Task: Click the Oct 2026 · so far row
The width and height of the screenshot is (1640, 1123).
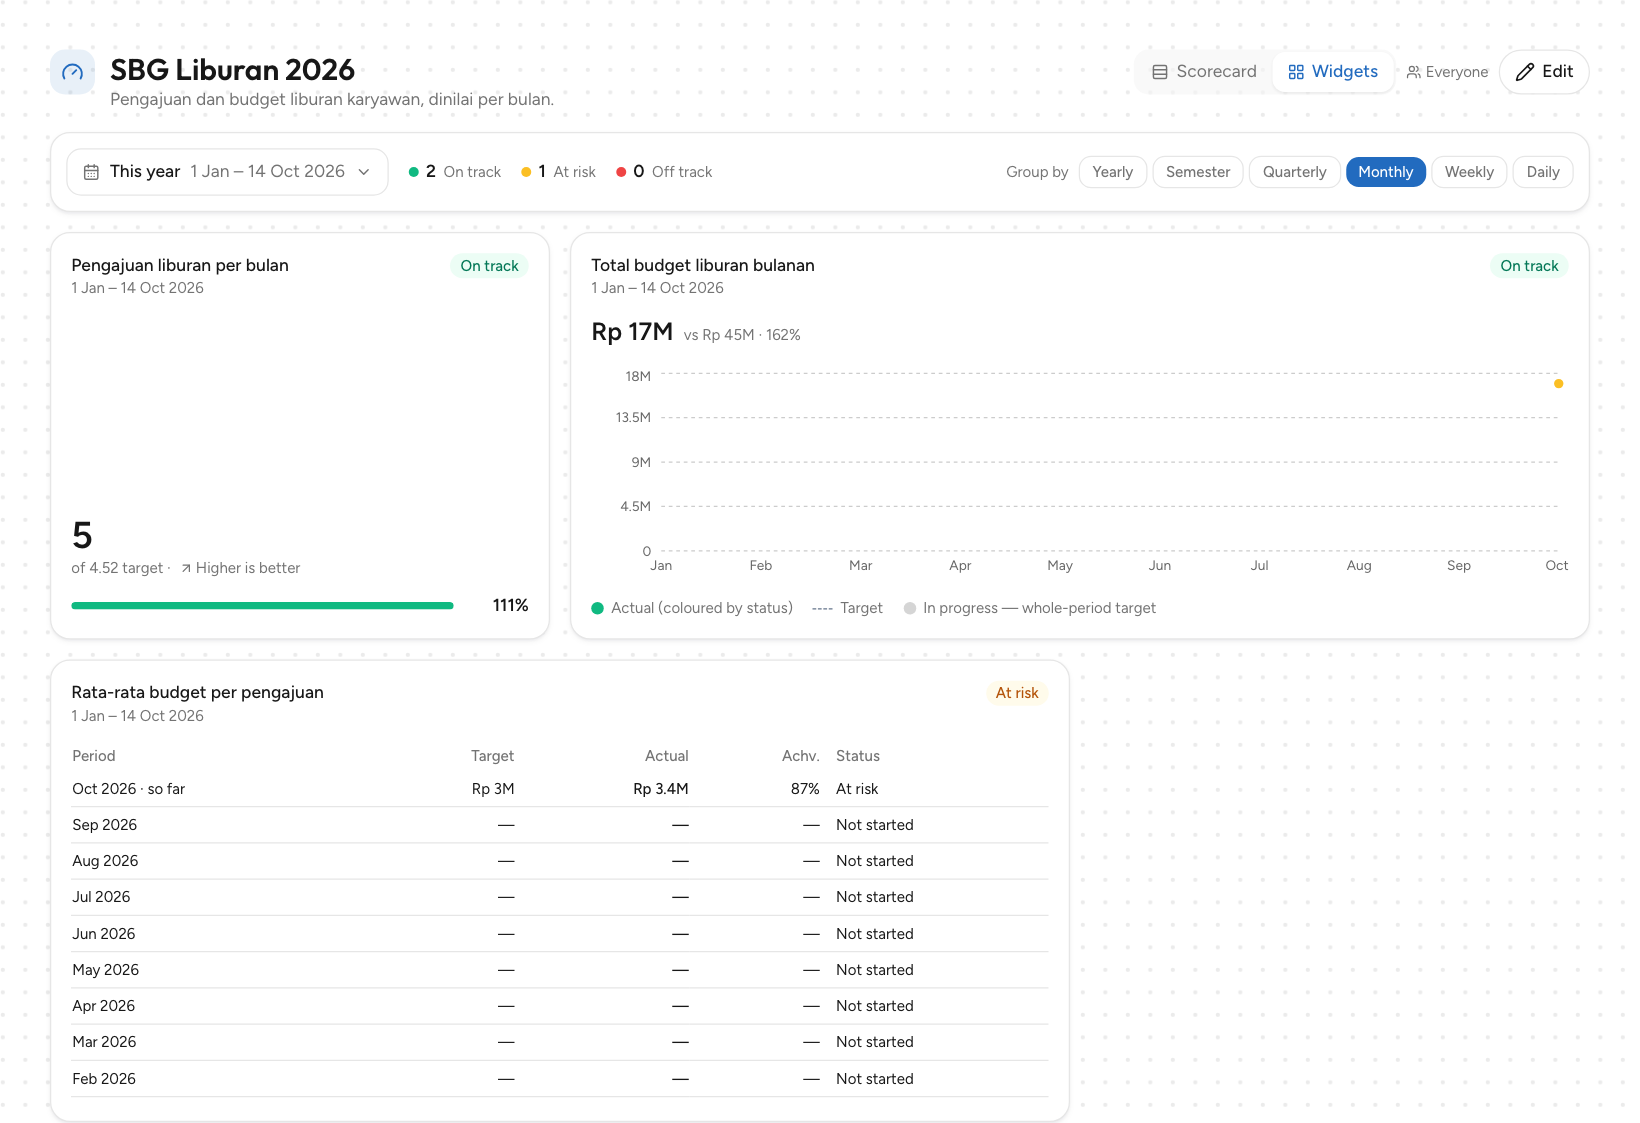Action: 560,789
